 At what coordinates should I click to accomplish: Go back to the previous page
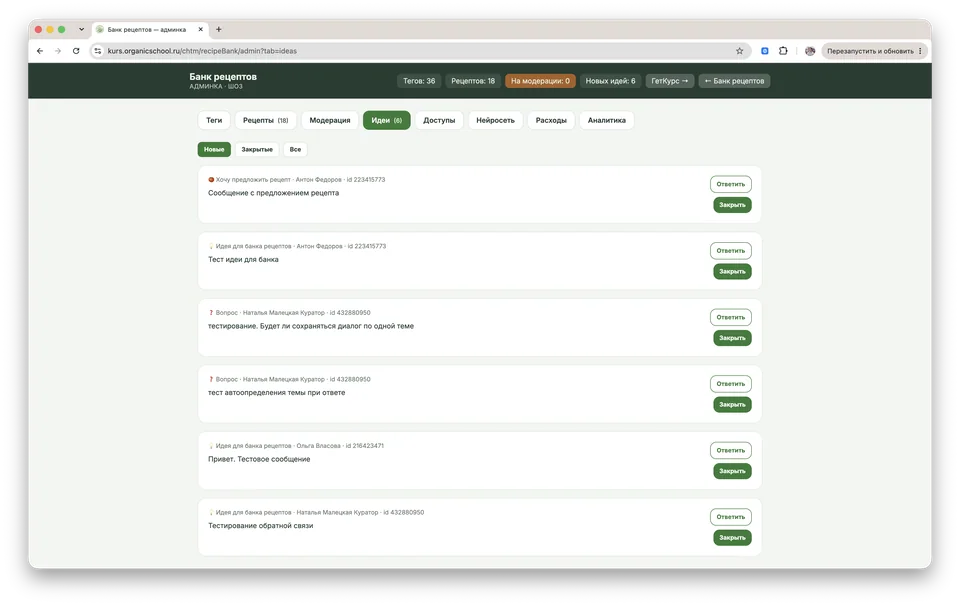[x=40, y=51]
